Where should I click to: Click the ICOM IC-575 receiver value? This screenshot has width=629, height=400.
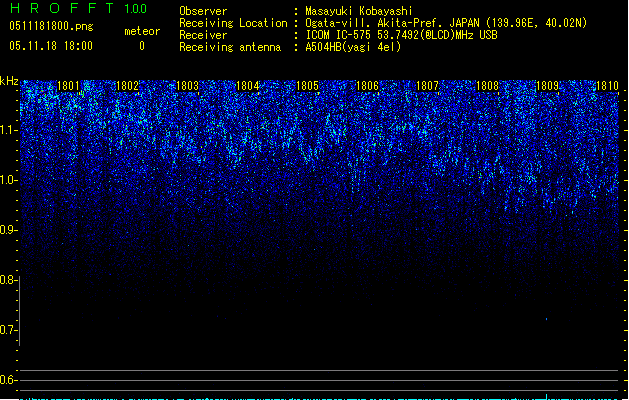click(401, 35)
